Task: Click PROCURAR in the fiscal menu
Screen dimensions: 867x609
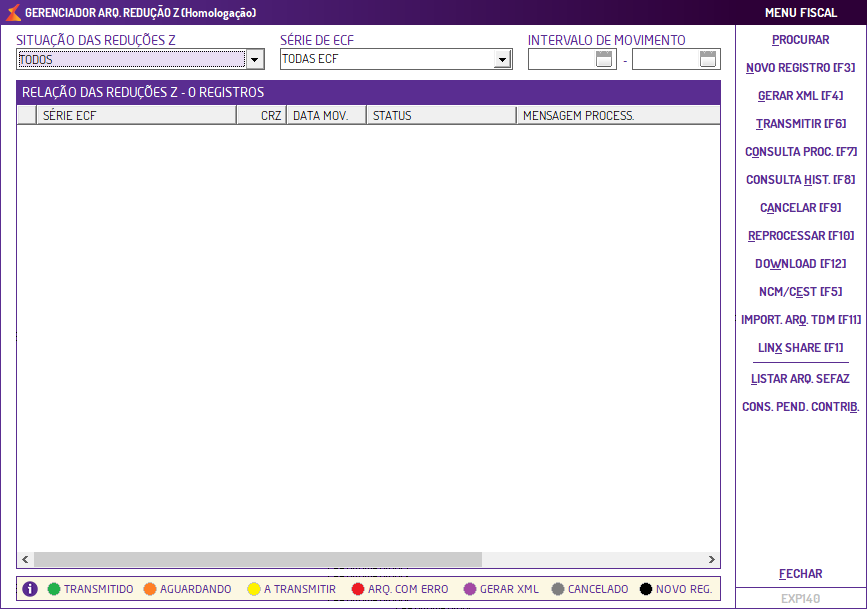Action: [x=801, y=40]
